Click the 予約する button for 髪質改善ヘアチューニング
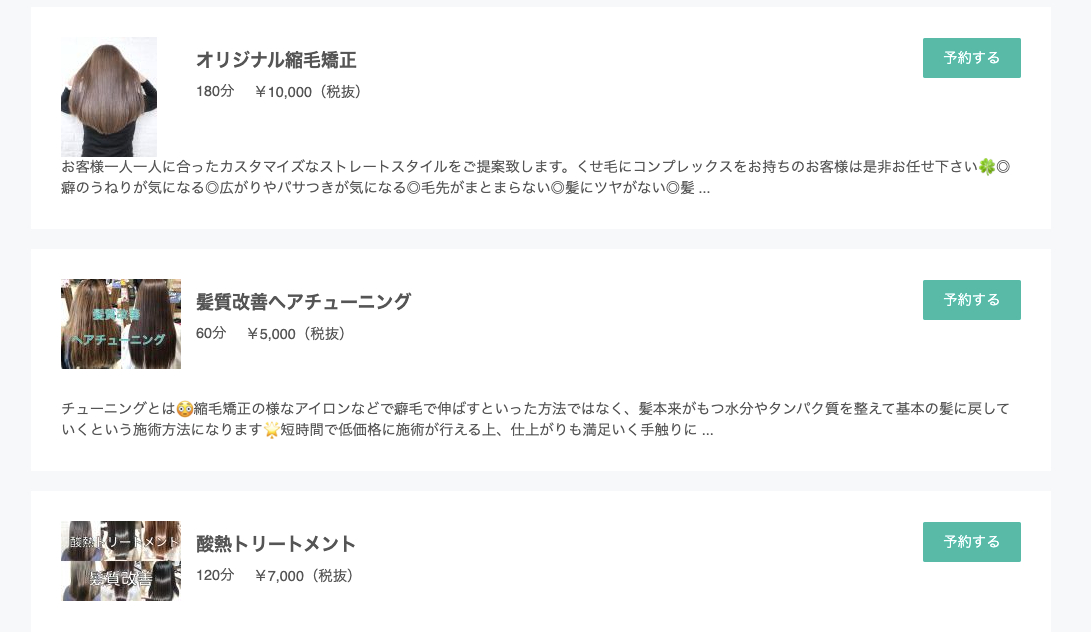Image resolution: width=1091 pixels, height=632 pixels. coord(971,299)
